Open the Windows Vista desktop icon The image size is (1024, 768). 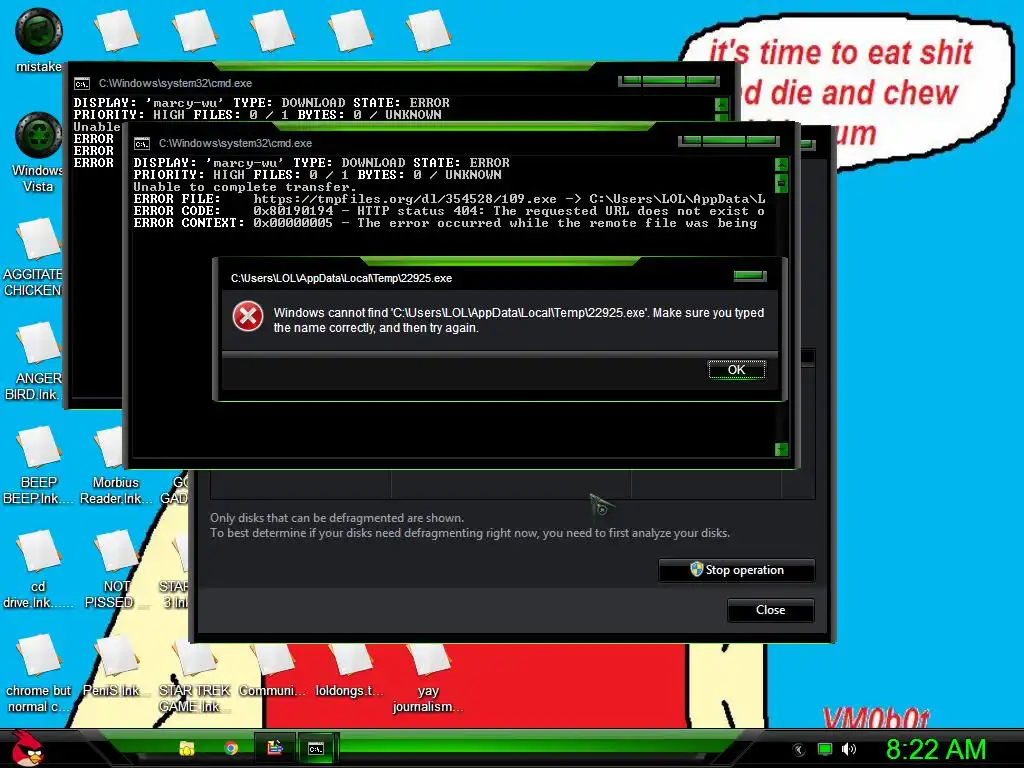[39, 152]
